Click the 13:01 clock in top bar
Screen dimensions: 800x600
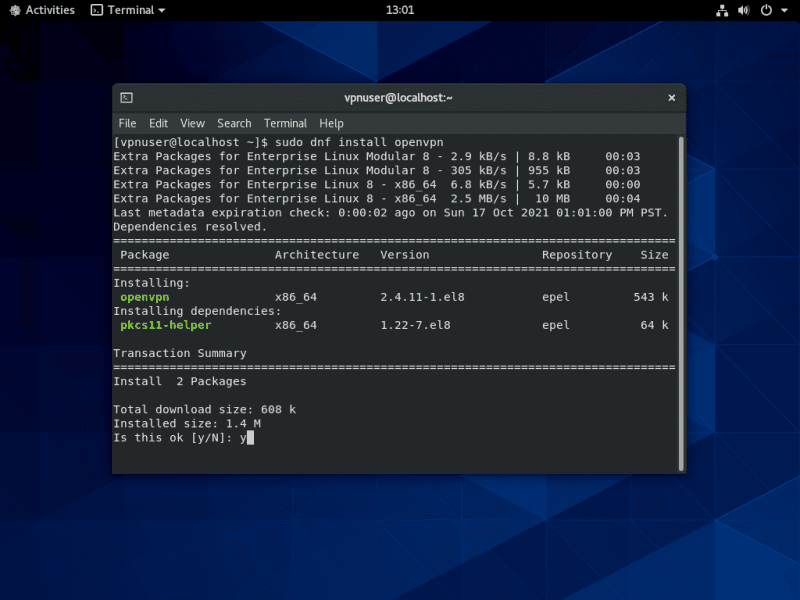400,10
